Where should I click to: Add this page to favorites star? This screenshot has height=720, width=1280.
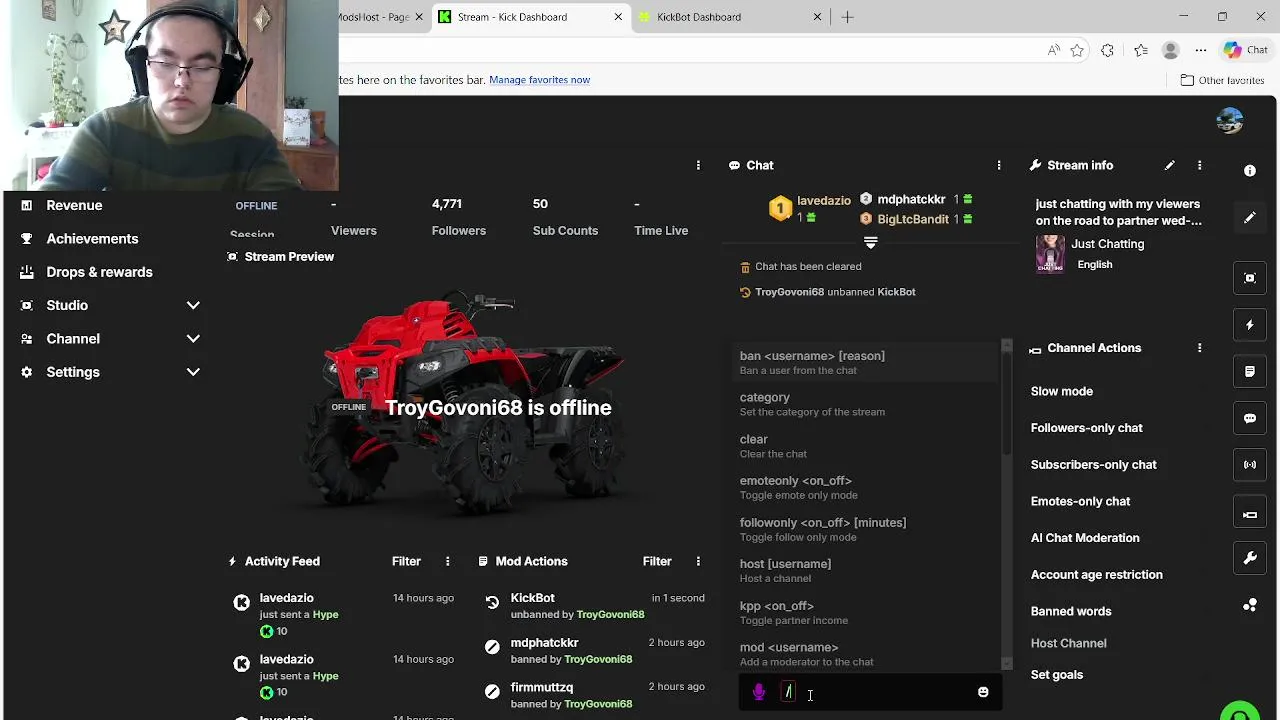(x=1077, y=50)
